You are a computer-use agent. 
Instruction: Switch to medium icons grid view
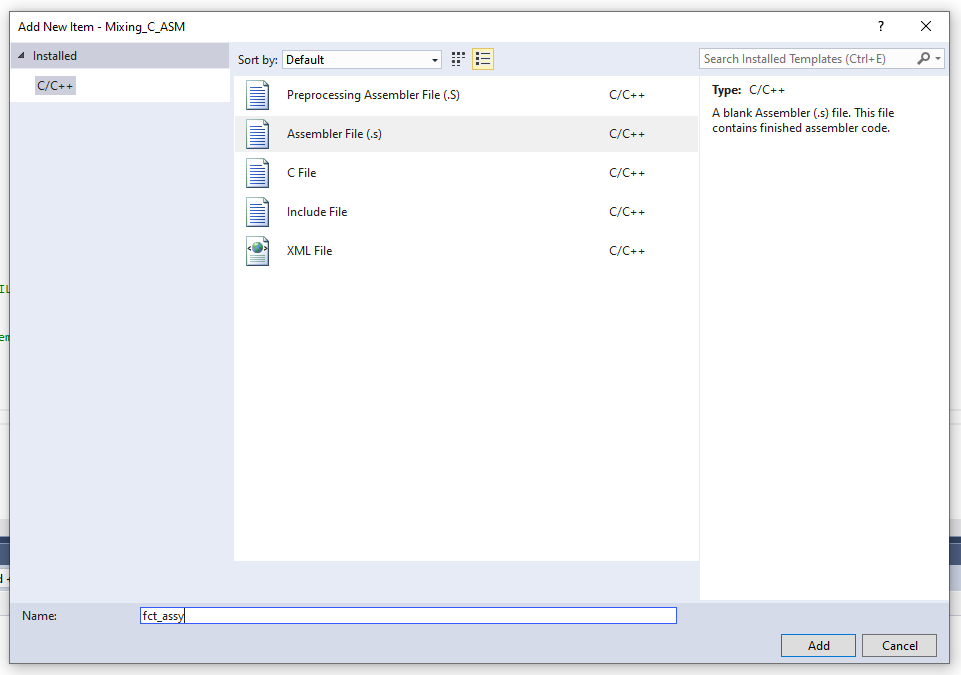[458, 59]
